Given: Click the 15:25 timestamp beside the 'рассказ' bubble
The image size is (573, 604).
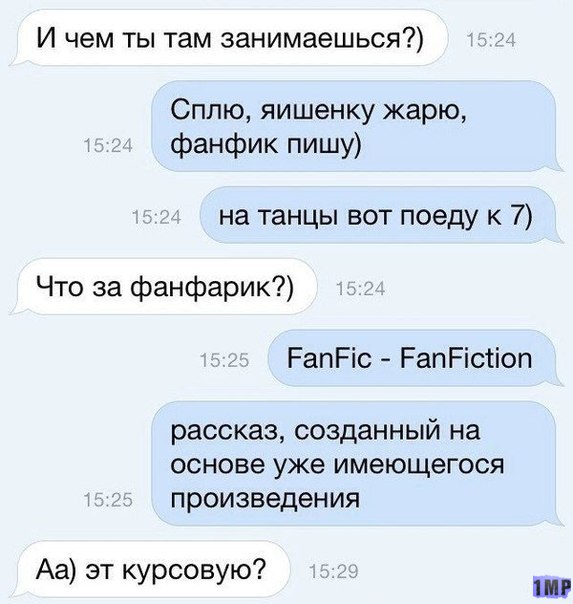Looking at the screenshot, I should click(108, 500).
